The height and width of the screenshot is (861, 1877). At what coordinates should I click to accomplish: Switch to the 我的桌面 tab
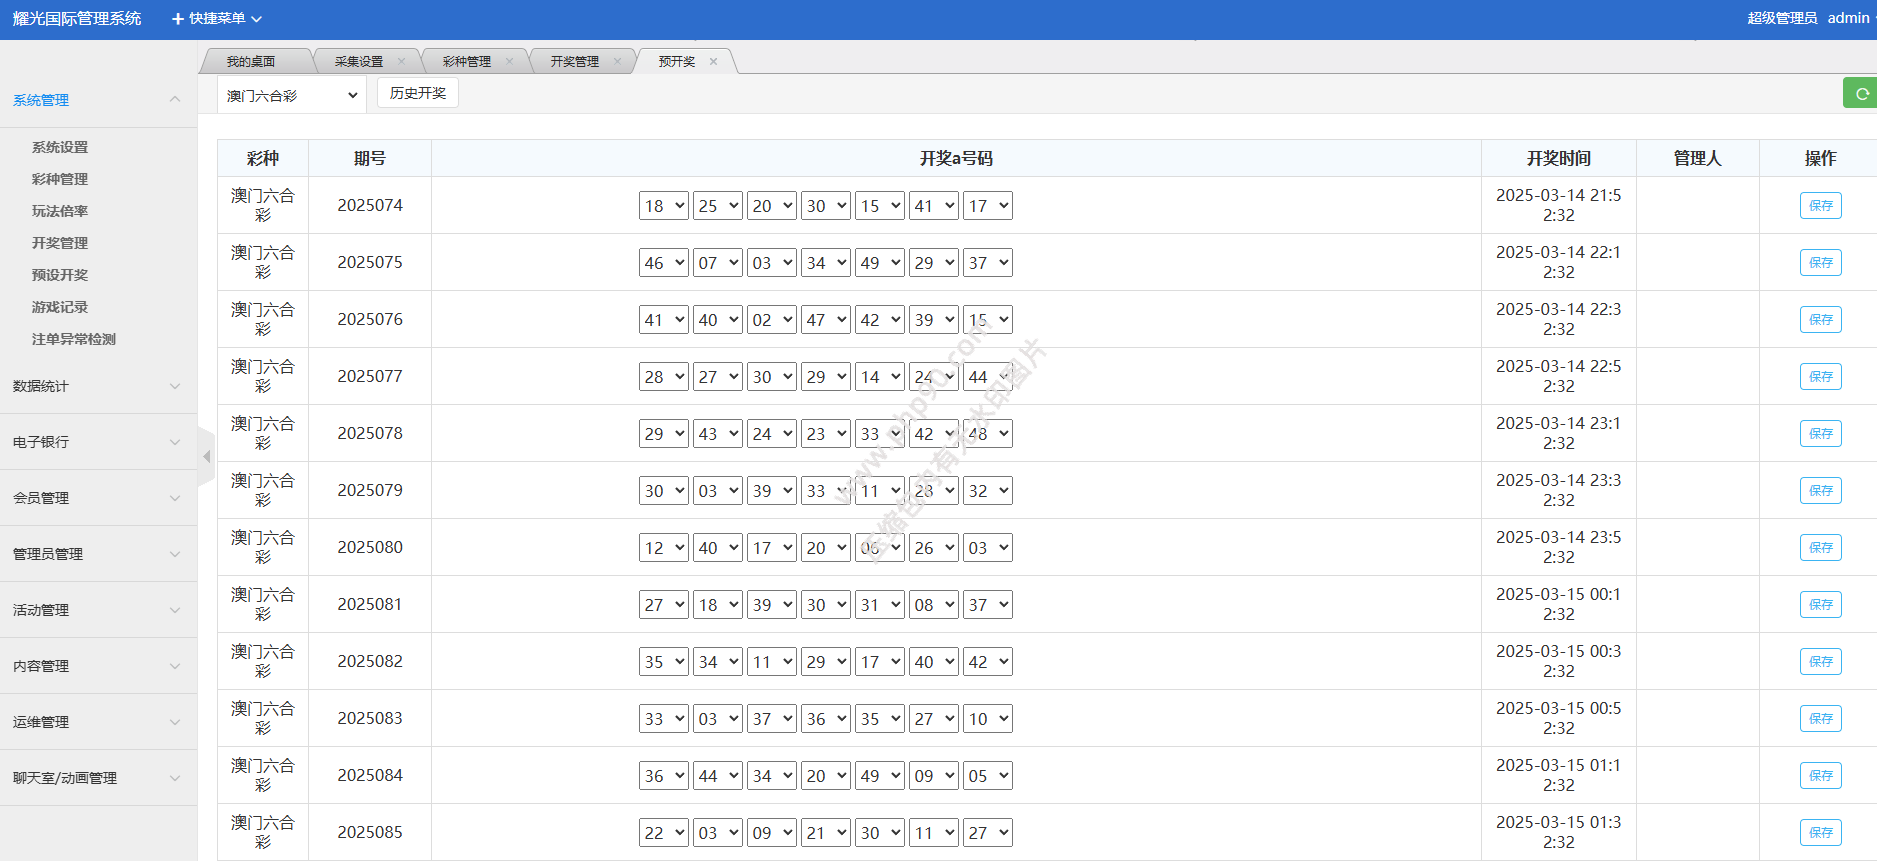click(x=251, y=62)
